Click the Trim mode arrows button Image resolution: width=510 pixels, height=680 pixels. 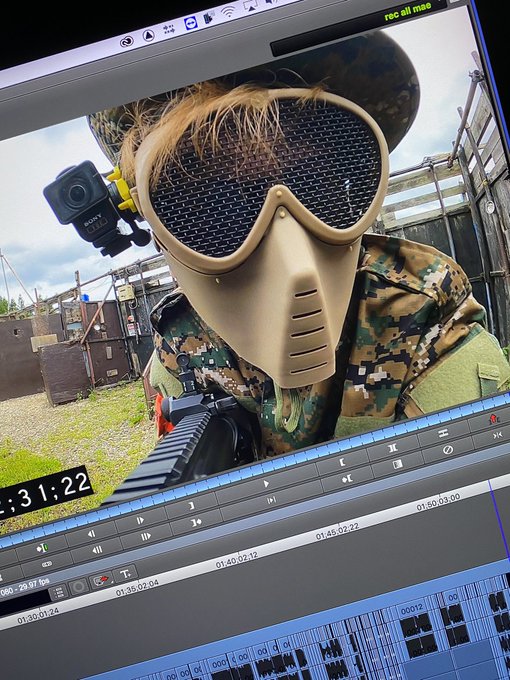click(x=497, y=435)
